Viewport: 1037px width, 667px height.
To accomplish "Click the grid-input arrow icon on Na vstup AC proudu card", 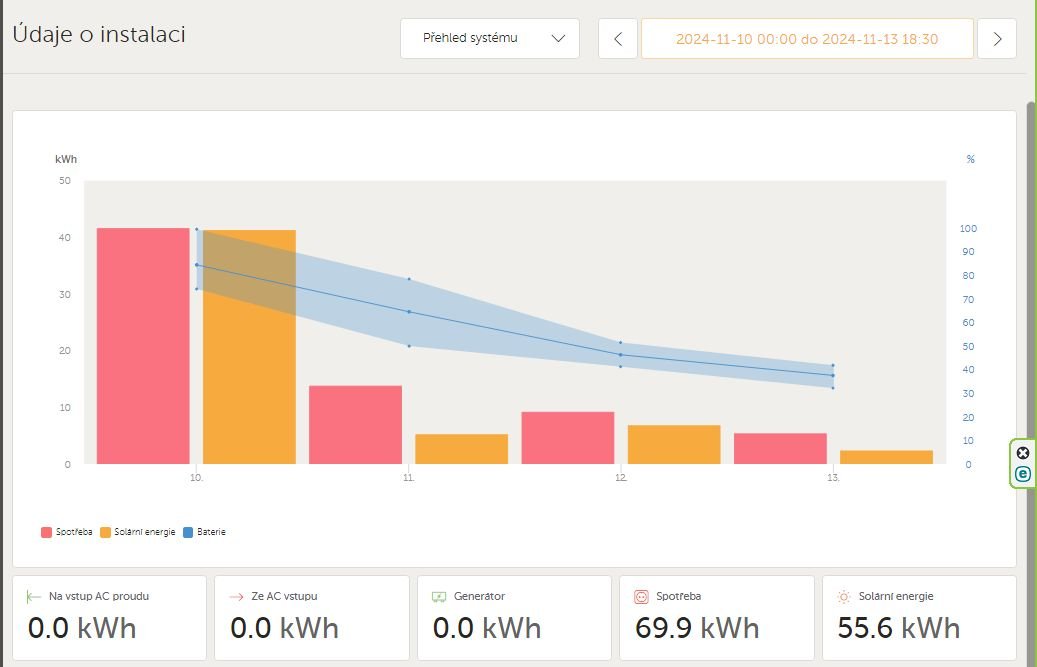I will coord(34,596).
